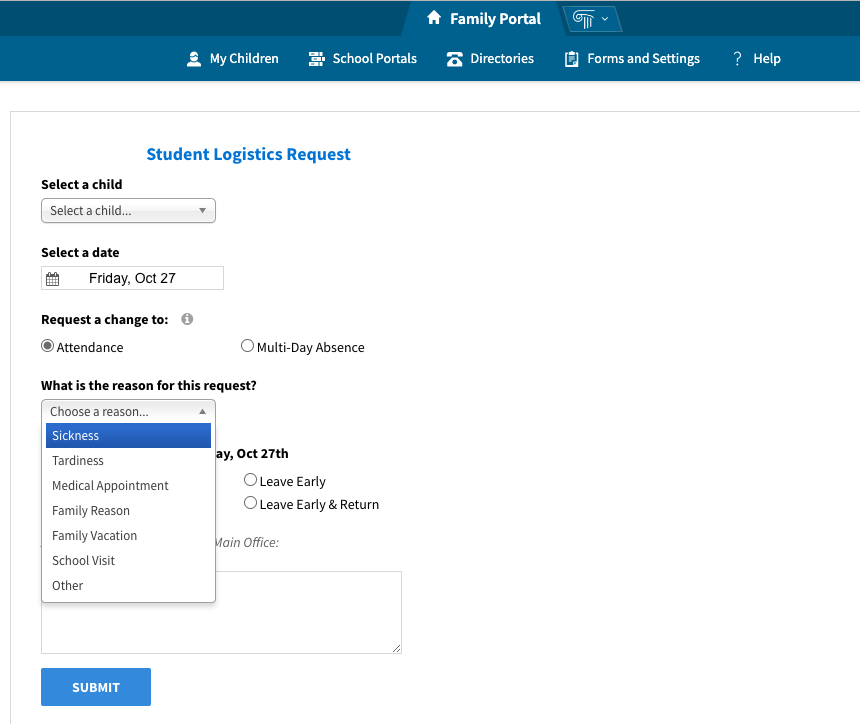Click the calendar icon in the date field
Screen dimensions: 860x724
click(x=53, y=279)
